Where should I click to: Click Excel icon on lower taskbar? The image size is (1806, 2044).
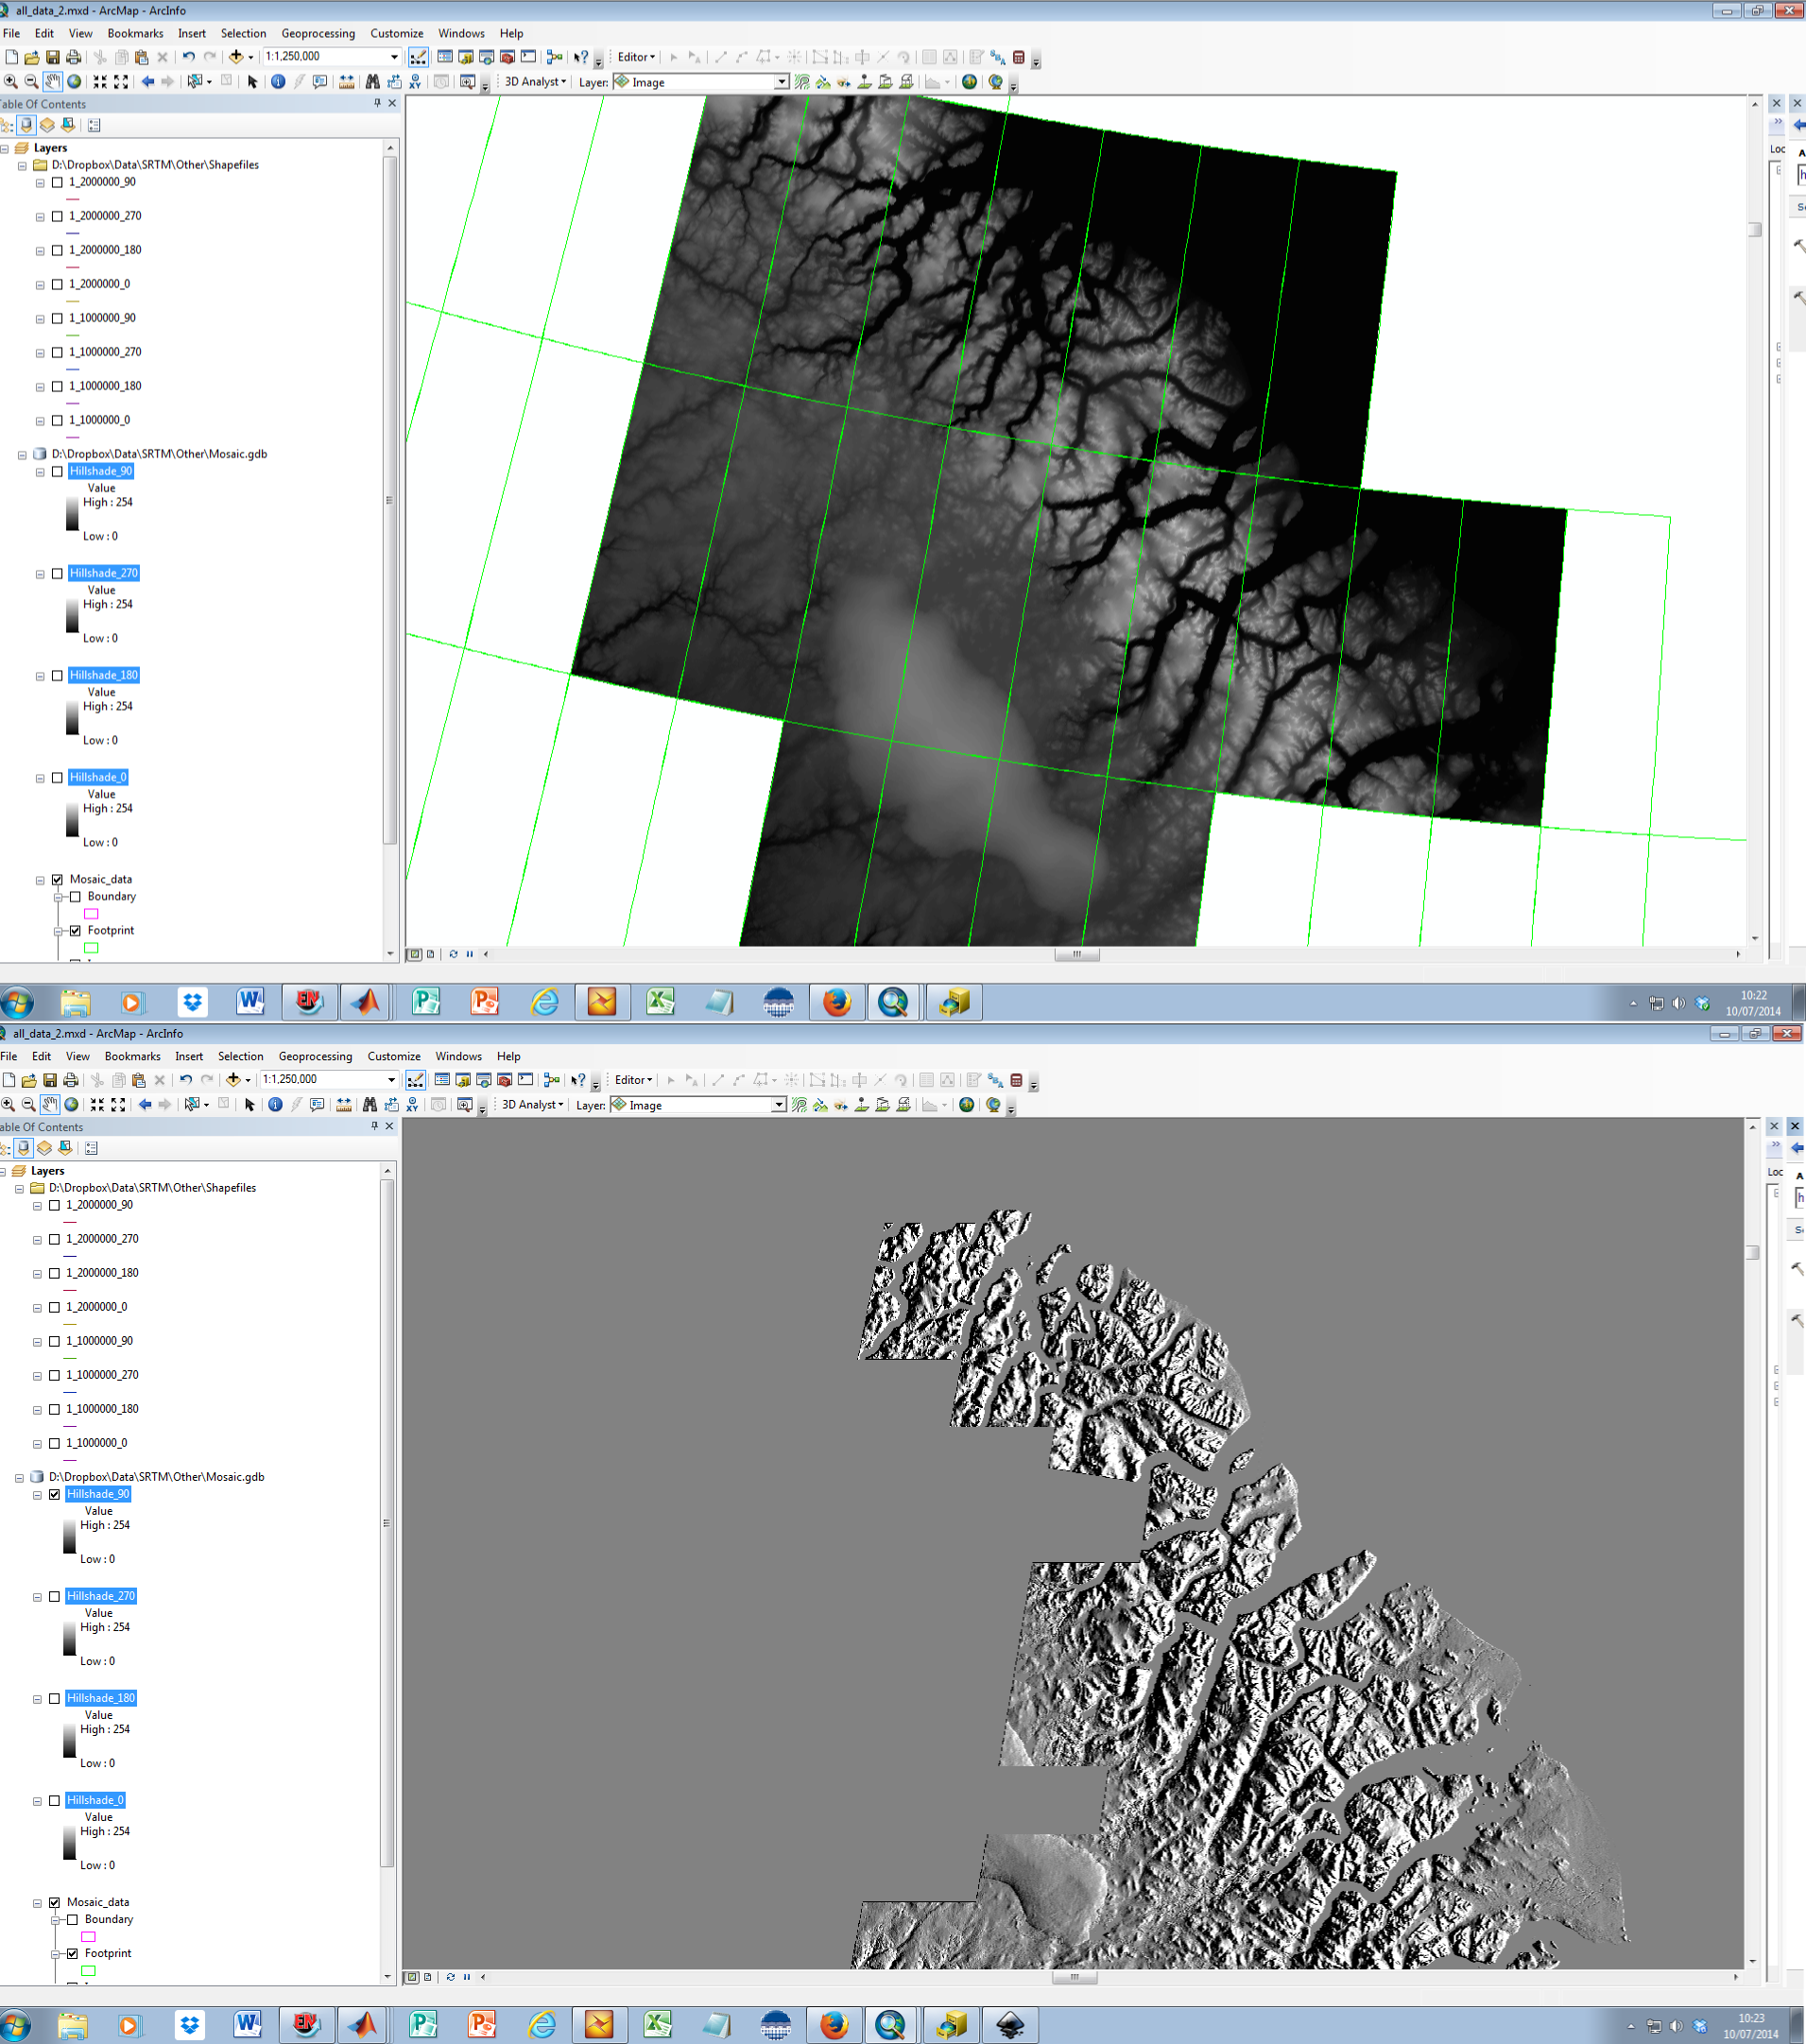[x=657, y=2025]
